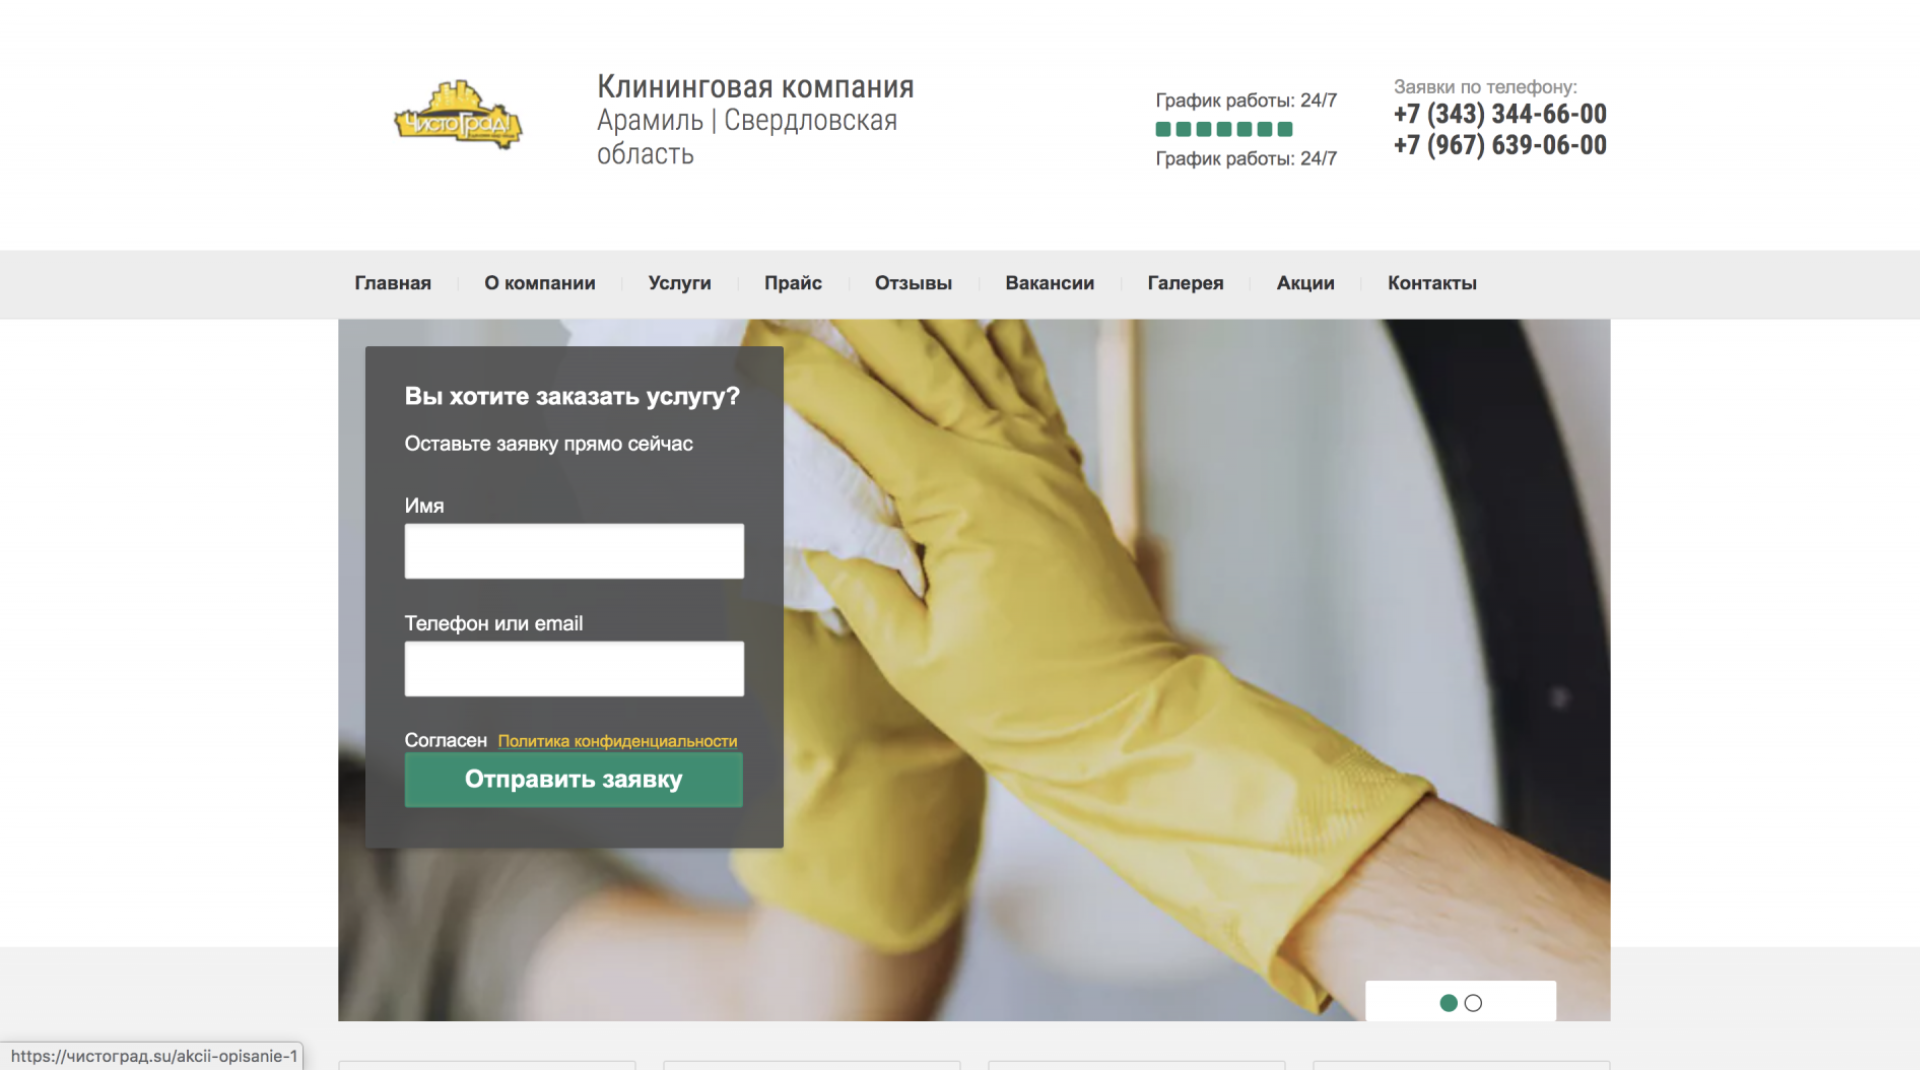Select the second carousel dot
This screenshot has height=1070, width=1920.
[x=1474, y=1002]
